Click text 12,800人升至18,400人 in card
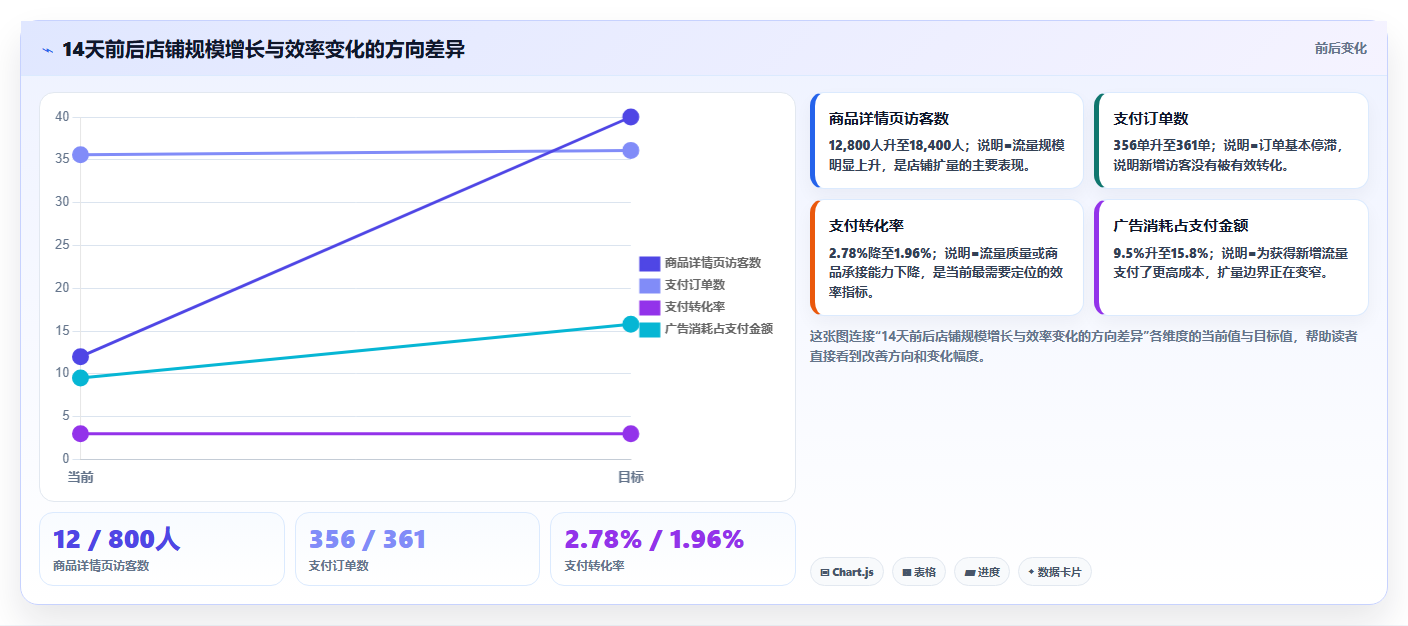1408x626 pixels. point(895,145)
